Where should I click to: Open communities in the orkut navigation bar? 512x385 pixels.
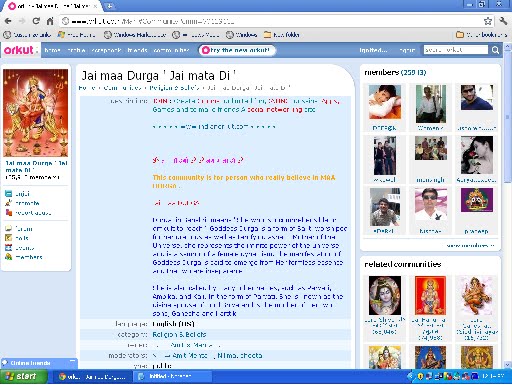171,50
